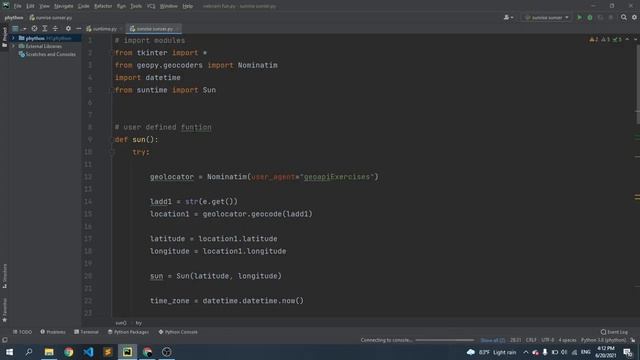Open the Code menu
This screenshot has height=360, width=640.
tap(84, 6)
